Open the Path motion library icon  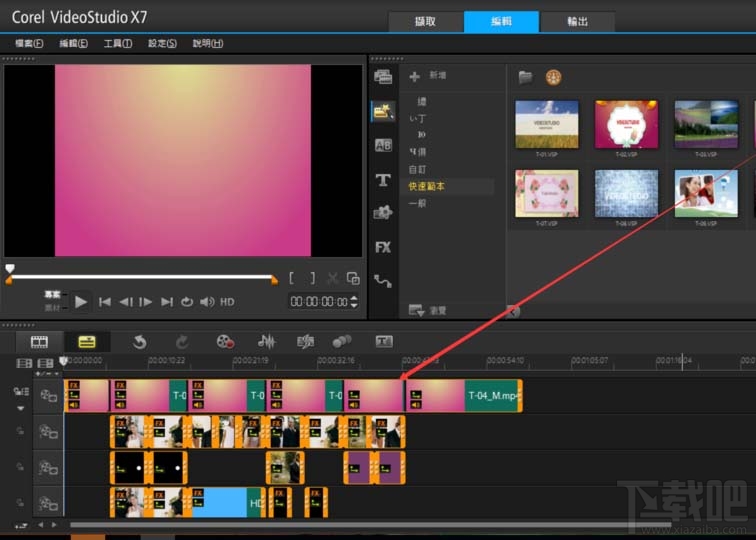(382, 281)
